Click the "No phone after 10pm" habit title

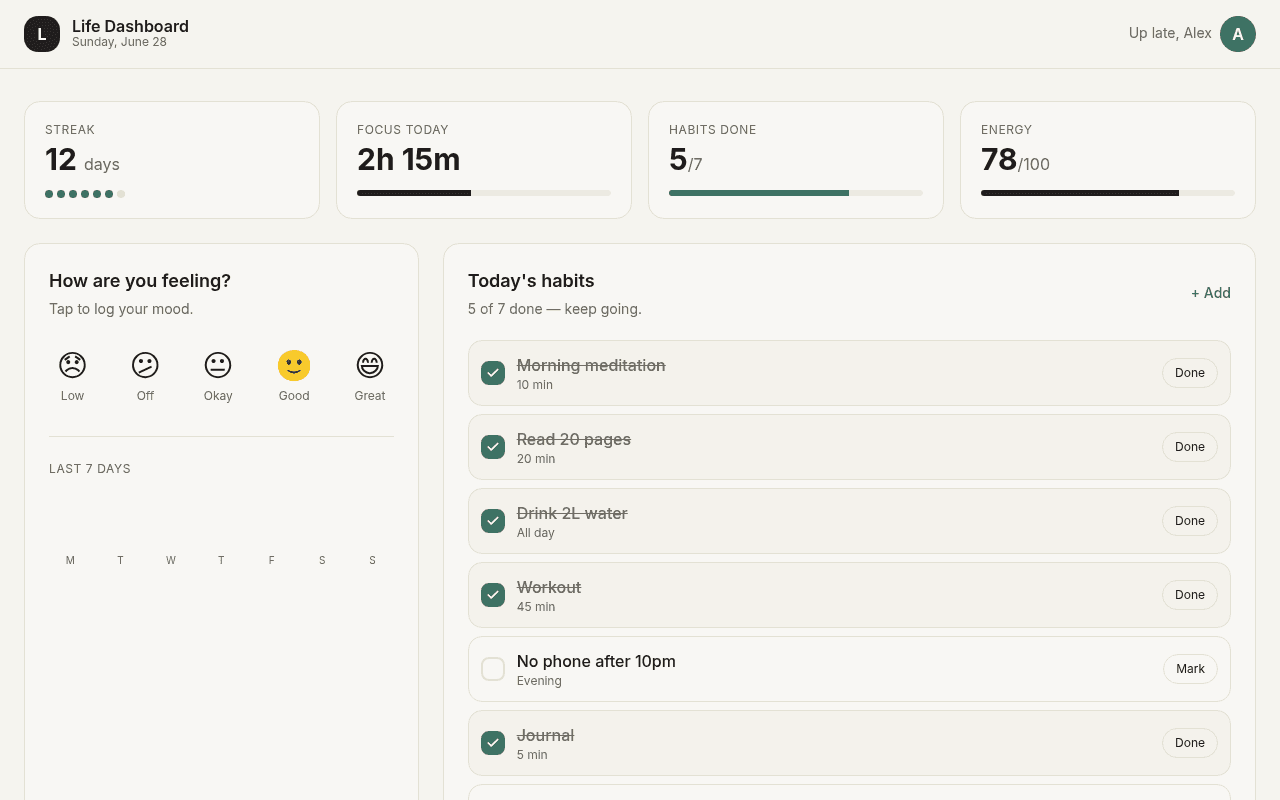(x=596, y=661)
